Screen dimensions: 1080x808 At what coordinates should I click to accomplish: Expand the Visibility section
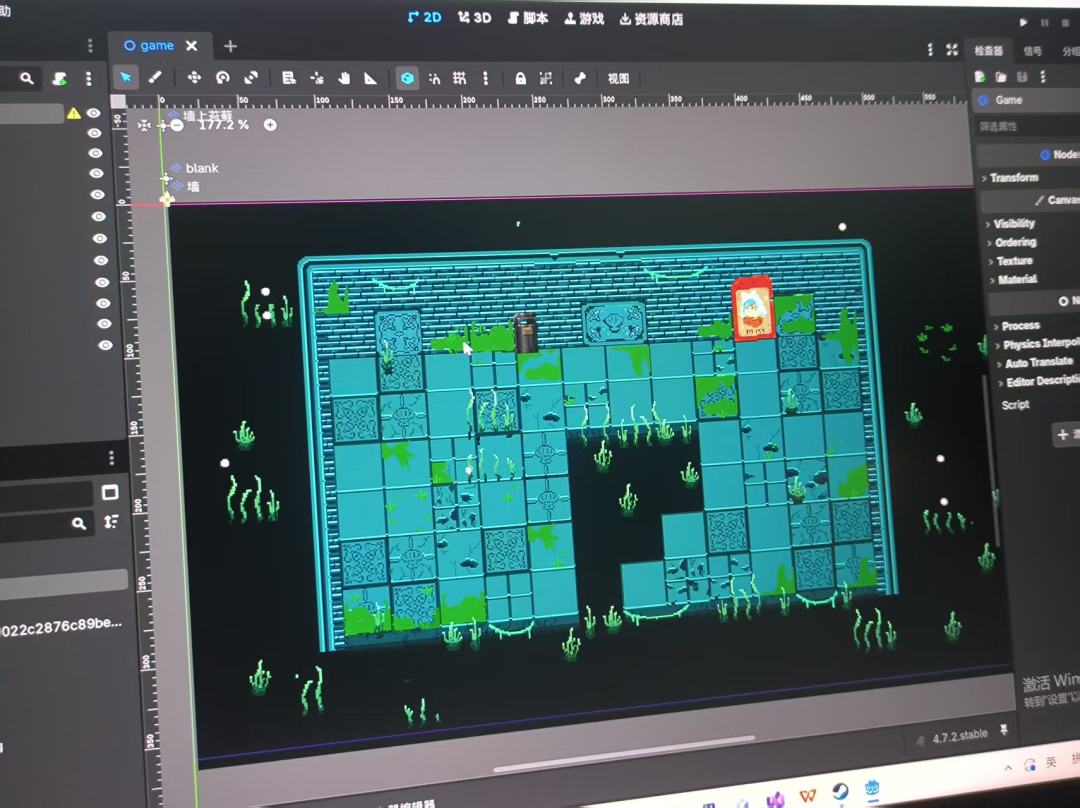point(1011,223)
